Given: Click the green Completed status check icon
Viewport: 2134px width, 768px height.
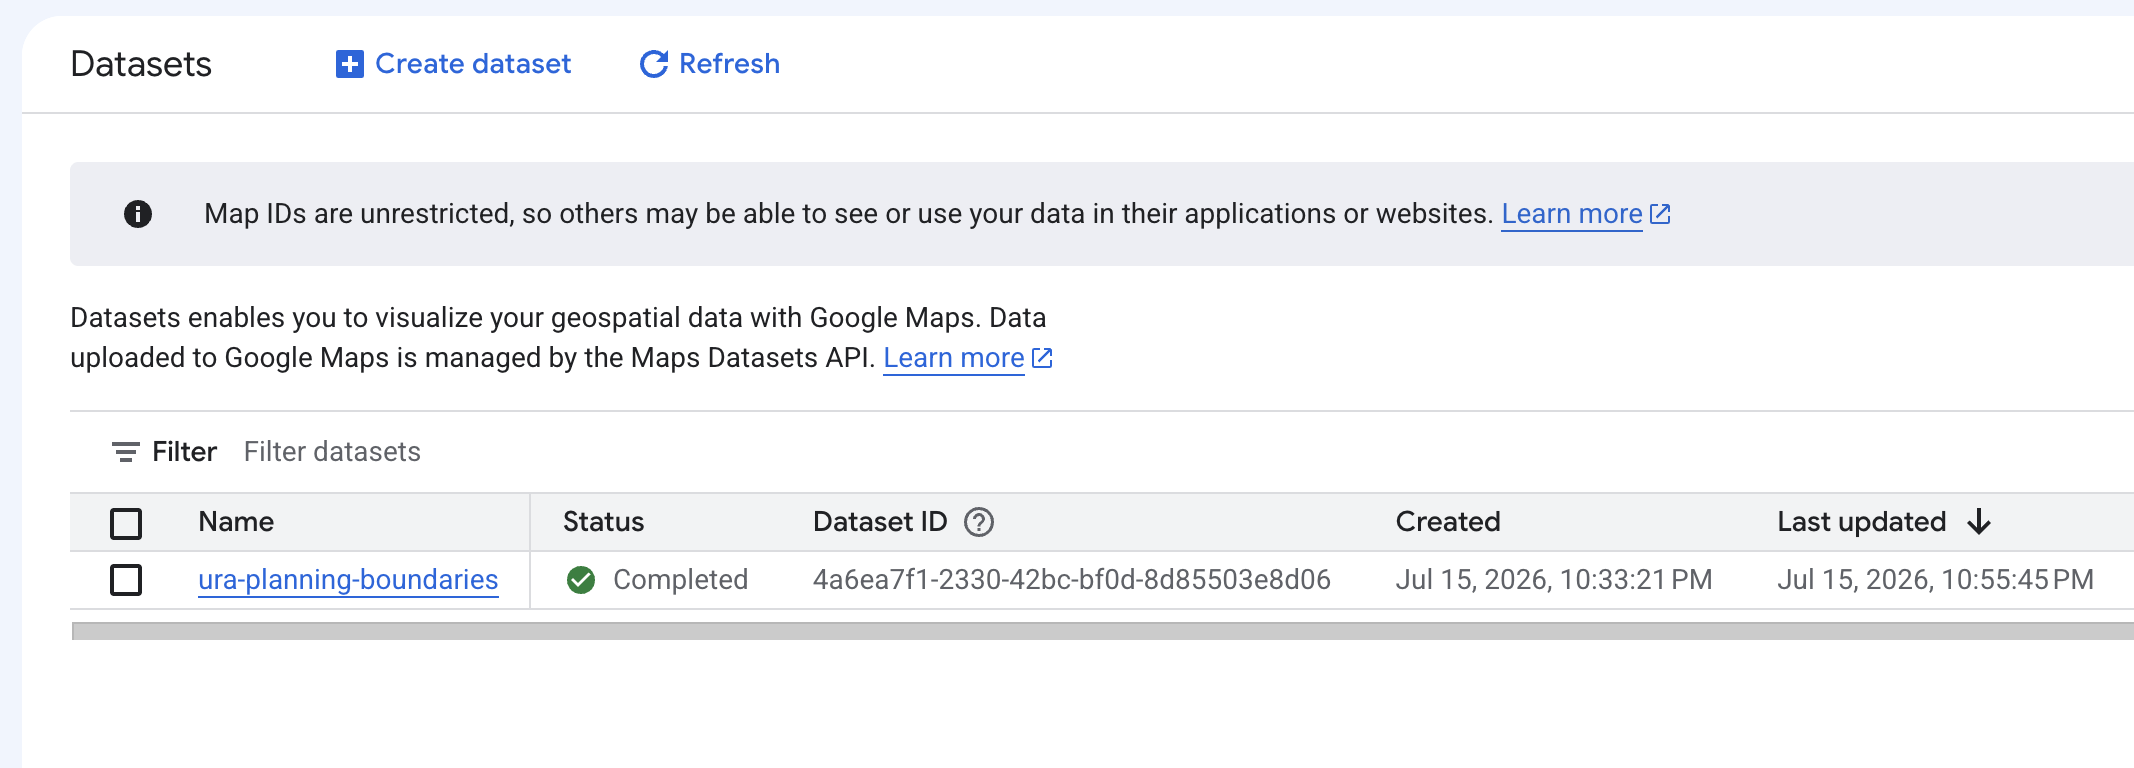Looking at the screenshot, I should 581,580.
